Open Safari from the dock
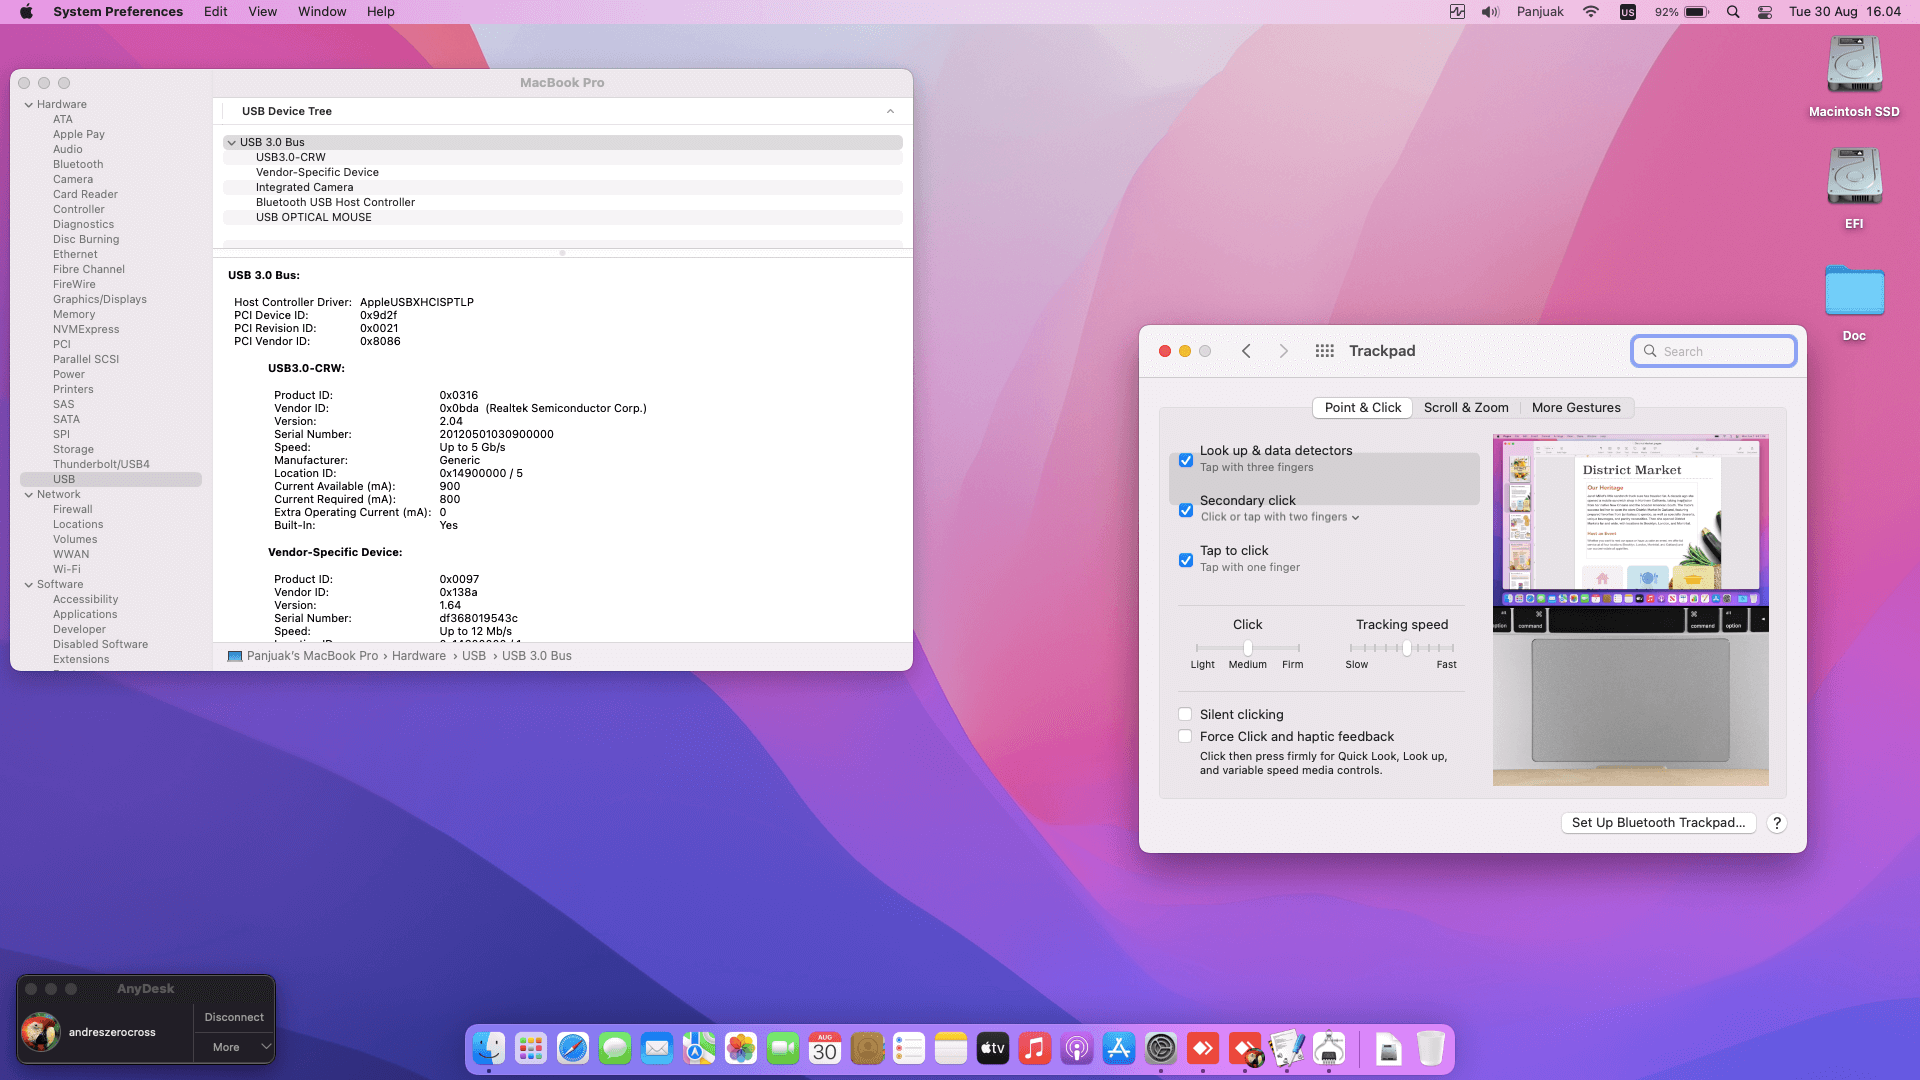Image resolution: width=1920 pixels, height=1080 pixels. pyautogui.click(x=573, y=1048)
